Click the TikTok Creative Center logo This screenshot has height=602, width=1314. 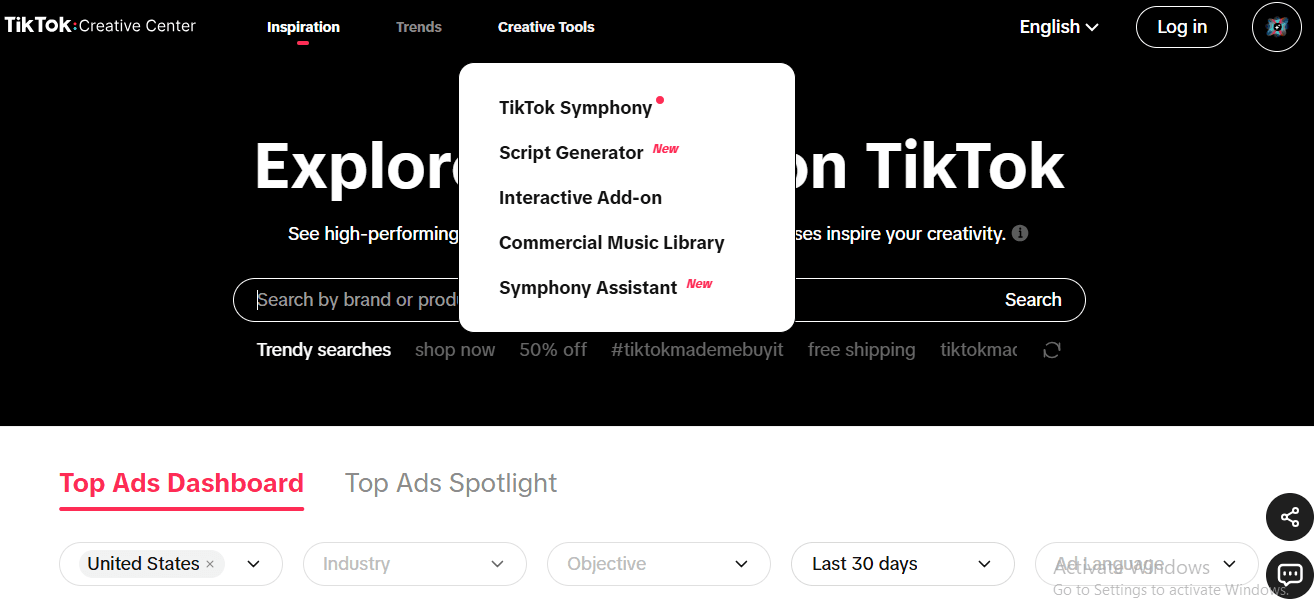click(x=100, y=26)
